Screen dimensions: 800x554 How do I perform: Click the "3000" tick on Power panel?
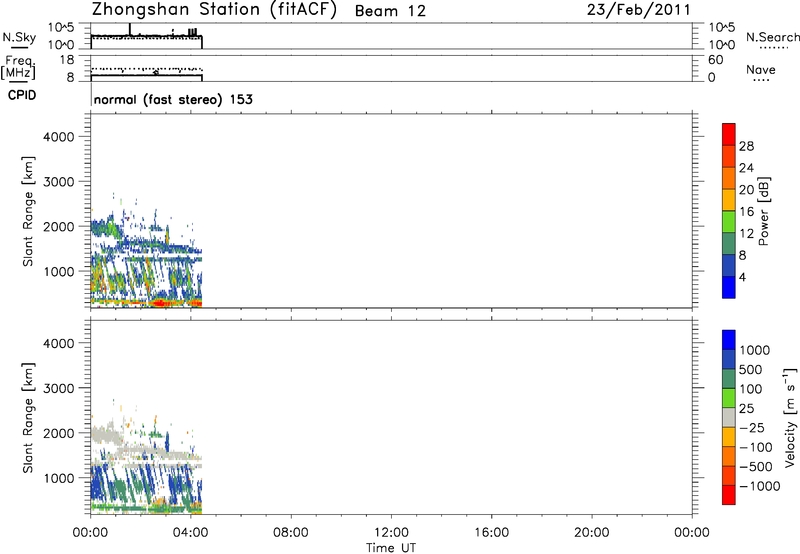pos(59,182)
